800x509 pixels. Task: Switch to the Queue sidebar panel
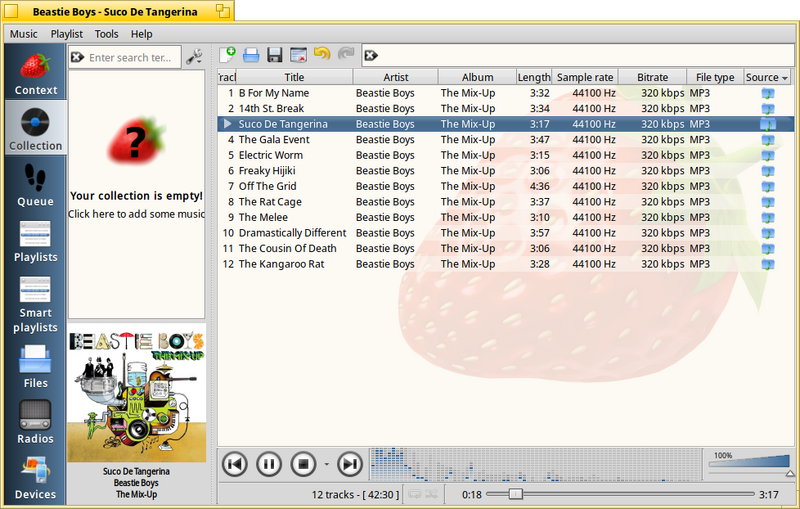[x=35, y=184]
